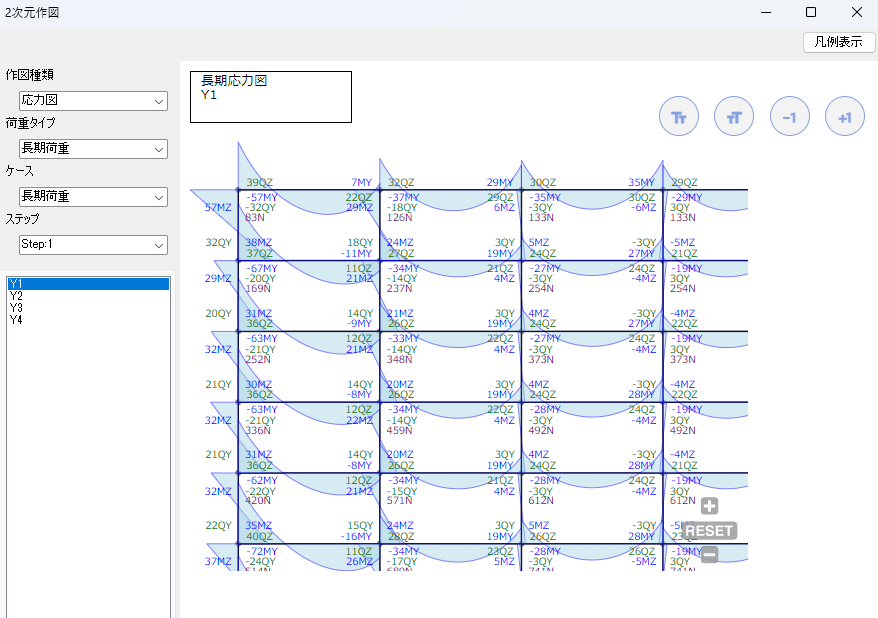Click the 39QZ value in the diagram
878x618 pixels.
coord(259,182)
